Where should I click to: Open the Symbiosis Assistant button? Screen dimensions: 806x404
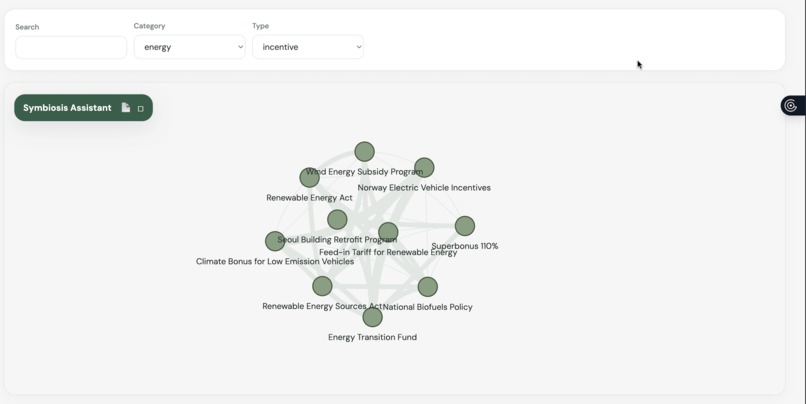pos(83,108)
